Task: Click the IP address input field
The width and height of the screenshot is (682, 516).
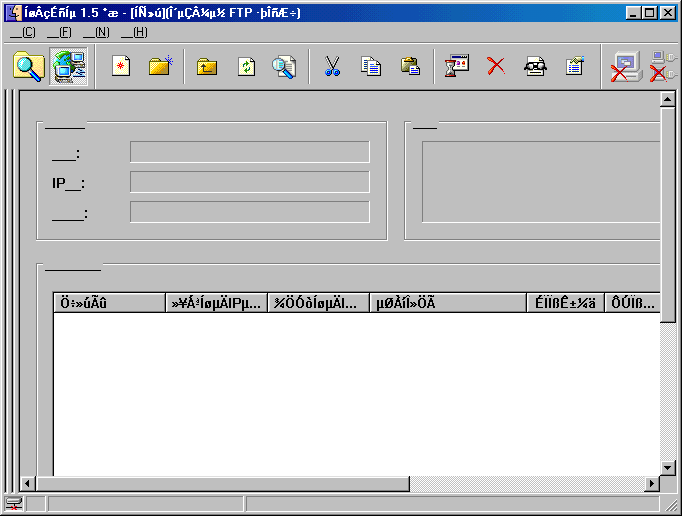Action: click(249, 182)
